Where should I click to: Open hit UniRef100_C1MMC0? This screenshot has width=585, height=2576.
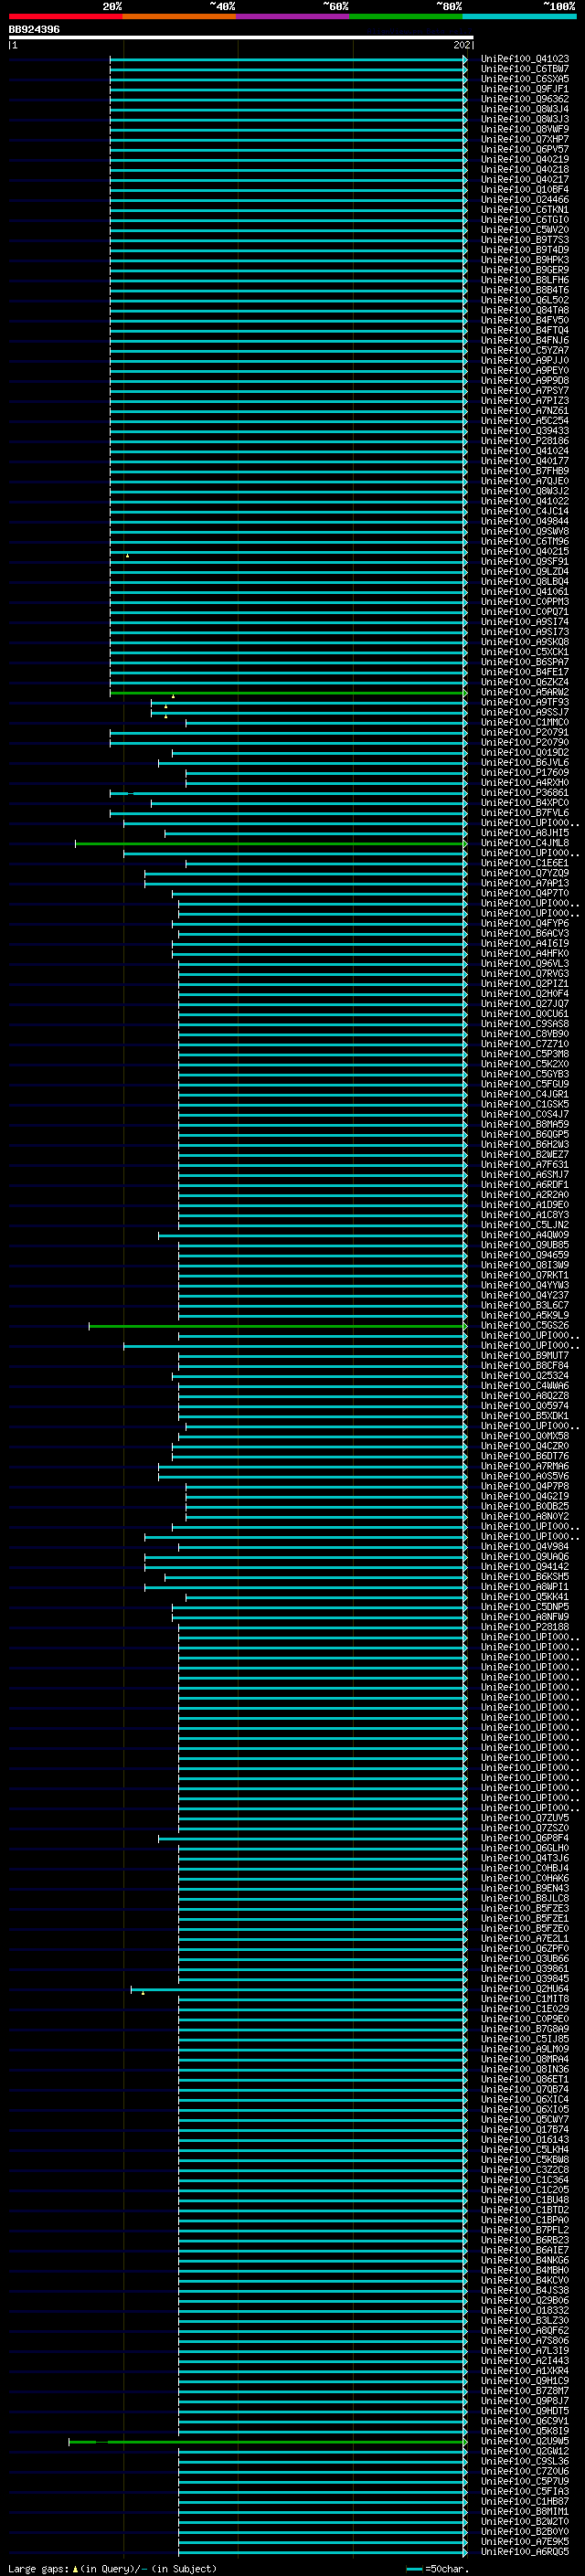[x=525, y=723]
